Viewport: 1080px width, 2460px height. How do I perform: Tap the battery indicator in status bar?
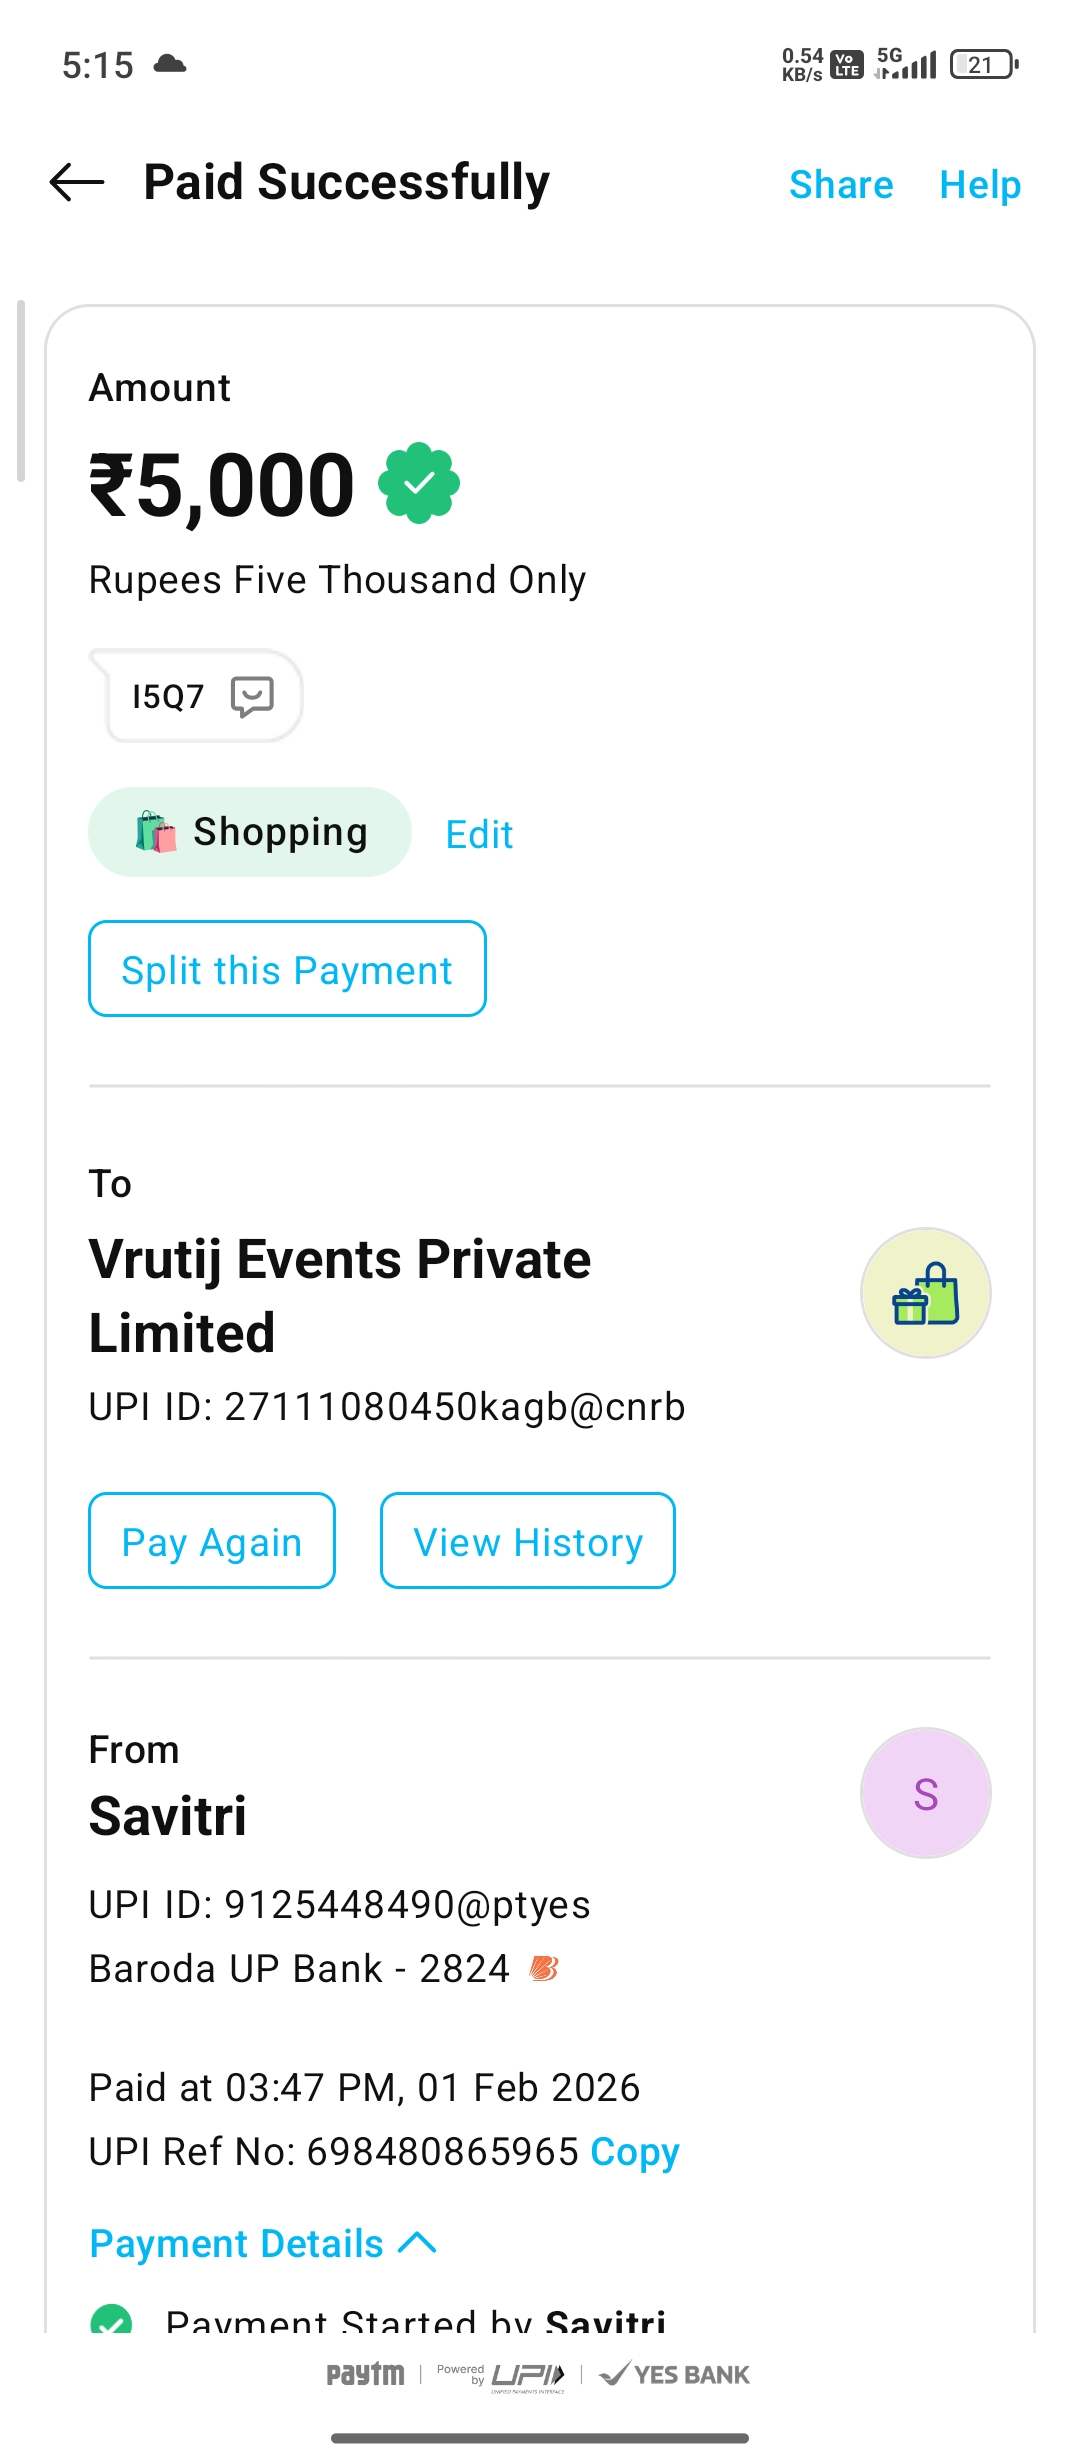[x=984, y=65]
